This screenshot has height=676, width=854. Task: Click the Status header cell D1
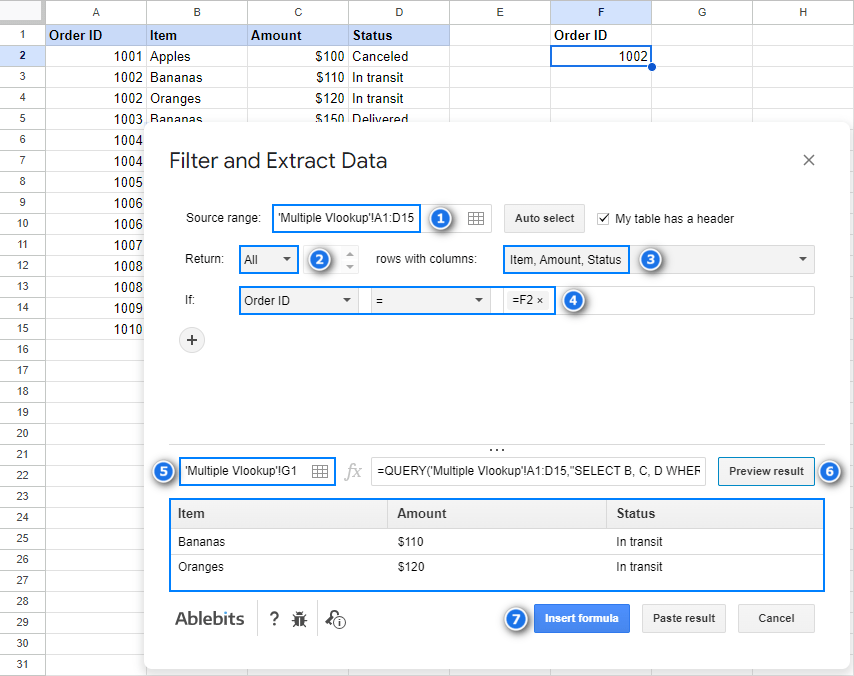[x=399, y=35]
